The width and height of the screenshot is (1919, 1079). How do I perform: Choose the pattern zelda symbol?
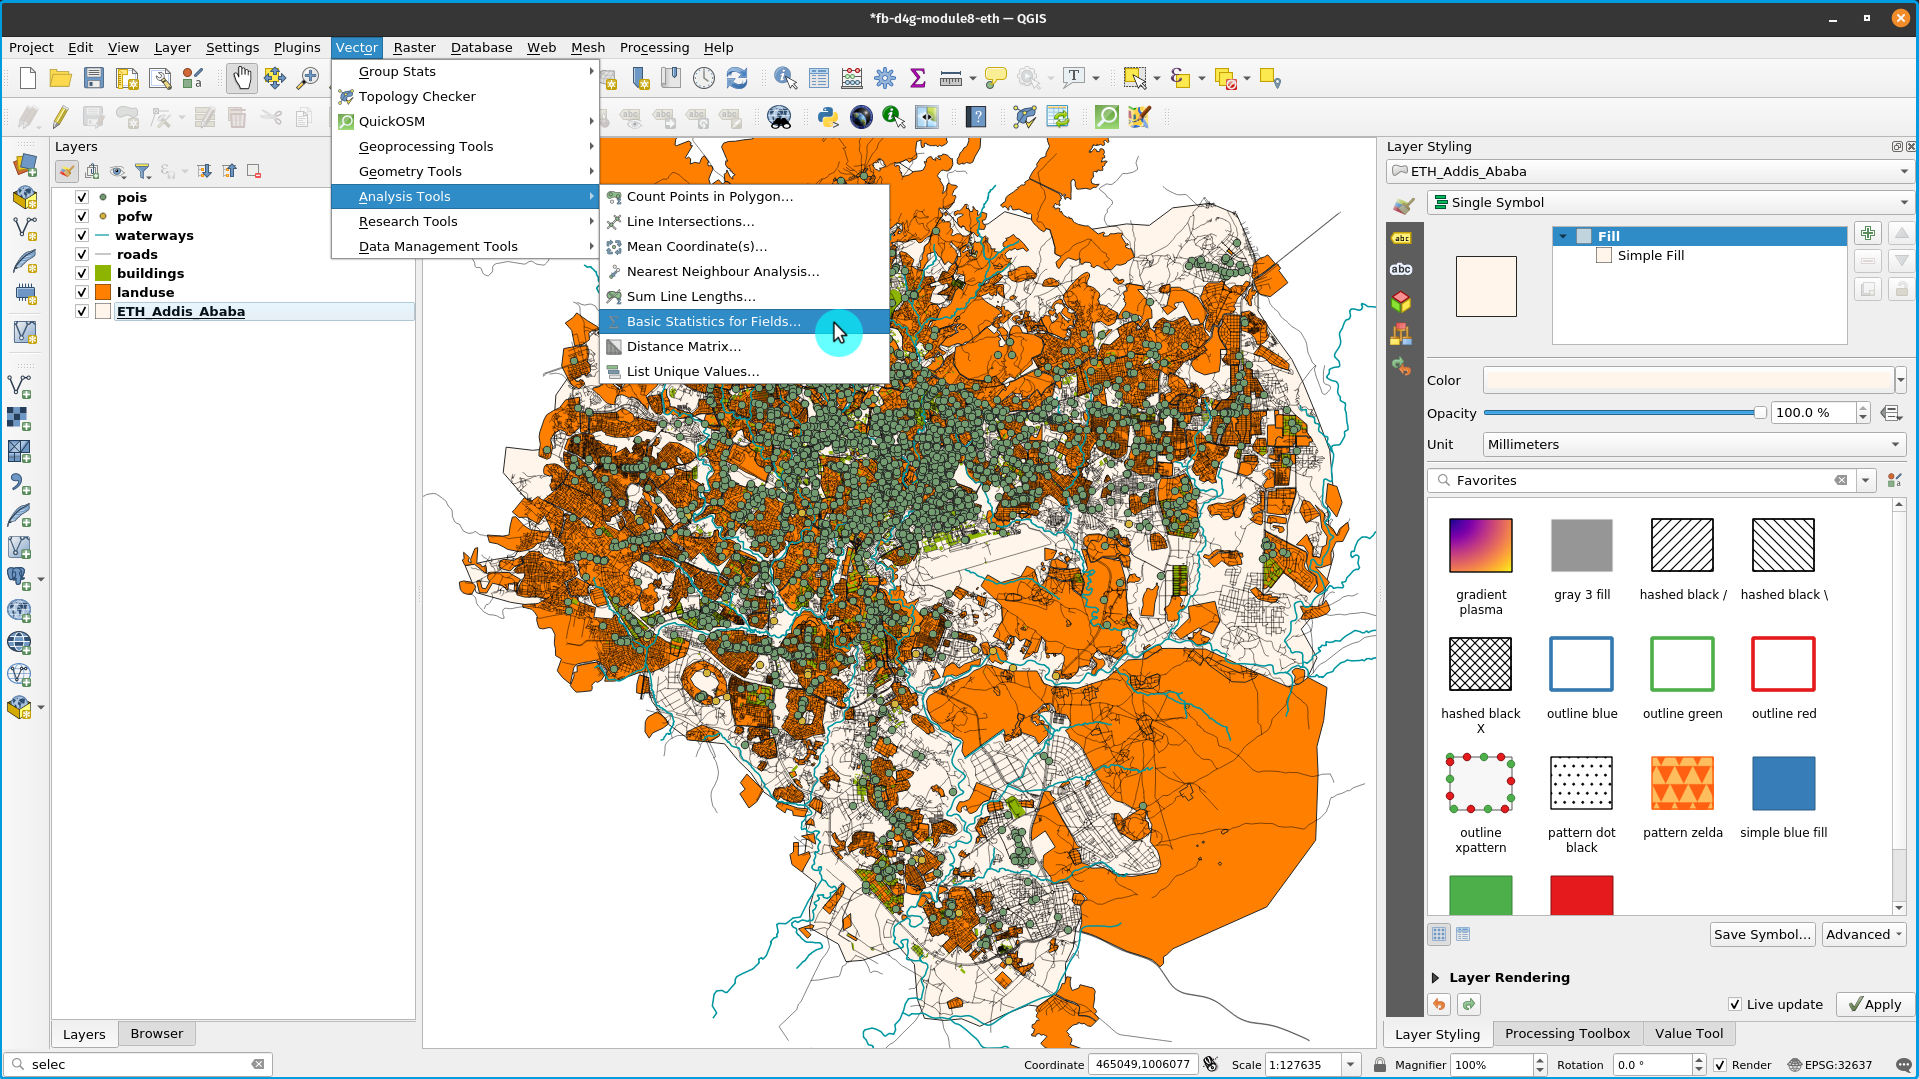pos(1682,783)
